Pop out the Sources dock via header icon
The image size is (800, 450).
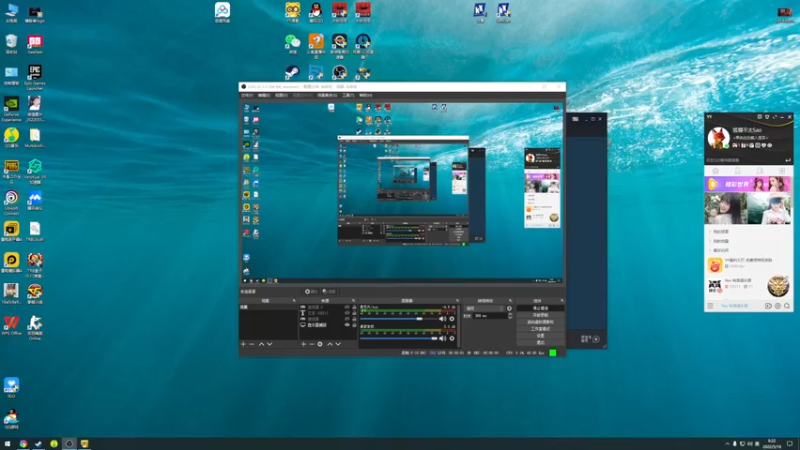[354, 301]
